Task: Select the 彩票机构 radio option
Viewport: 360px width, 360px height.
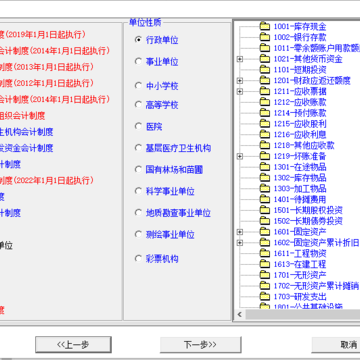Action: [138, 258]
